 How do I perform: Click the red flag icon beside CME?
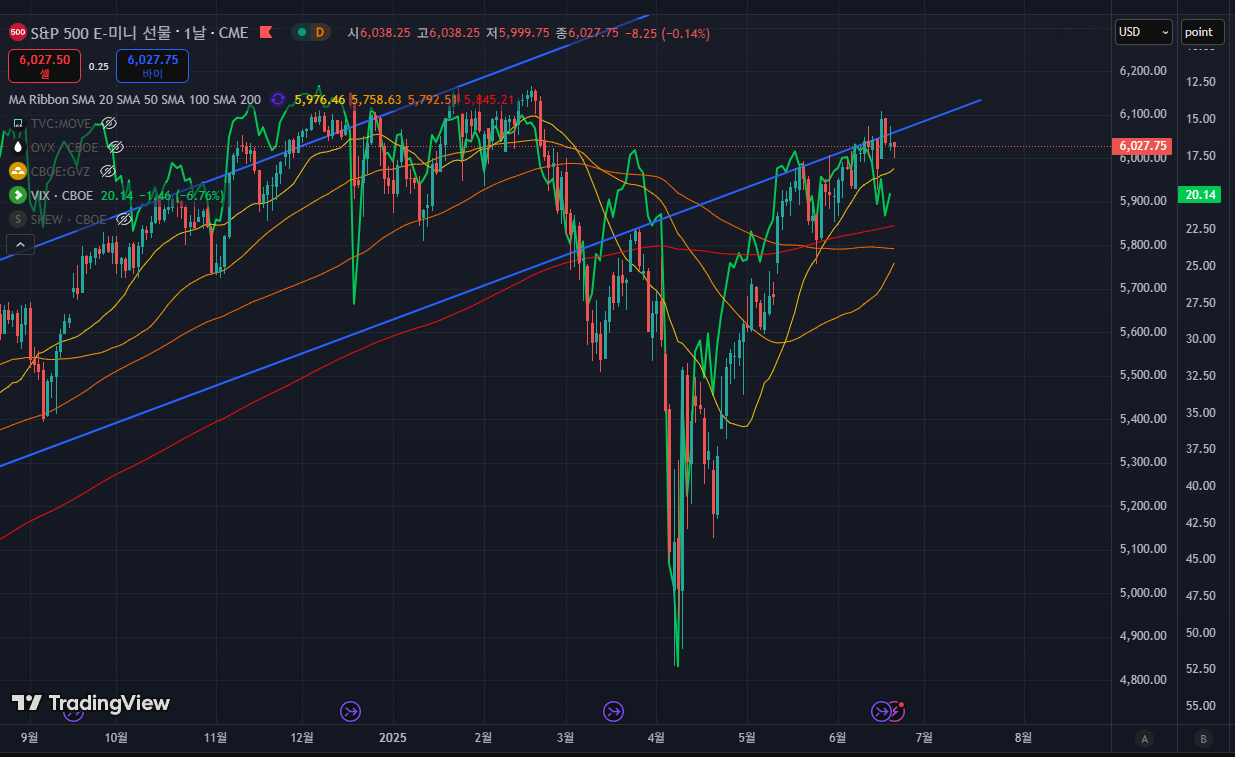tap(266, 33)
